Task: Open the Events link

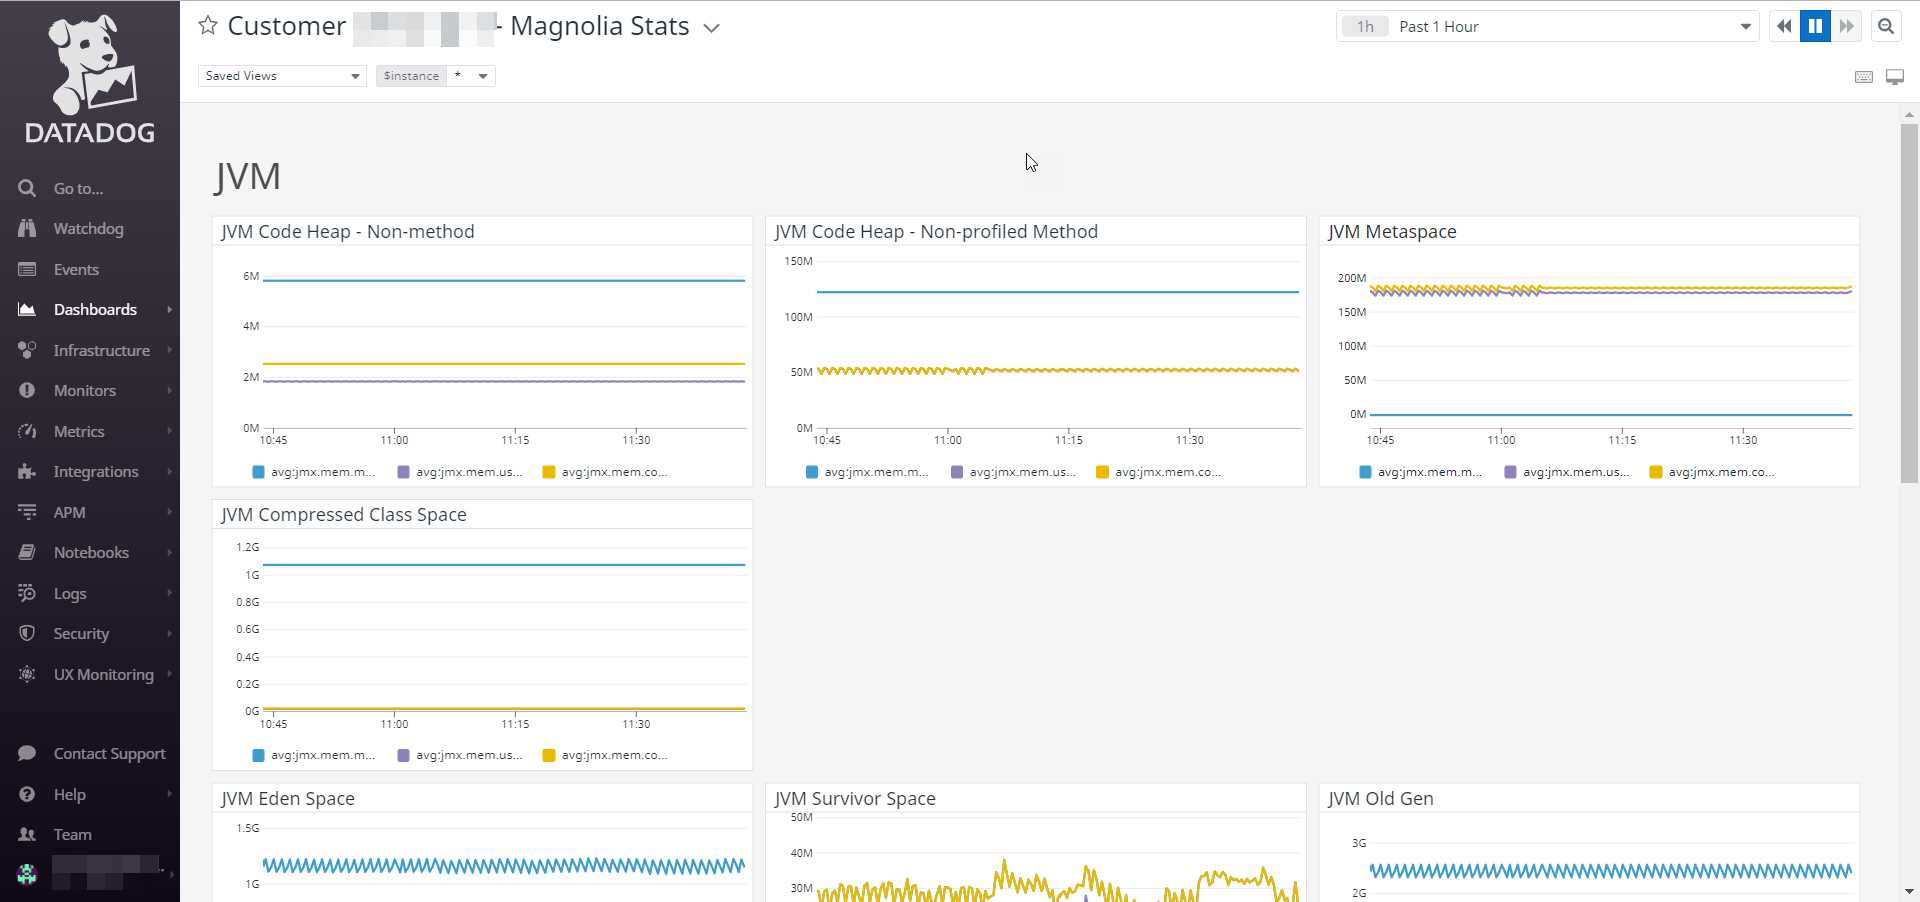Action: (76, 270)
